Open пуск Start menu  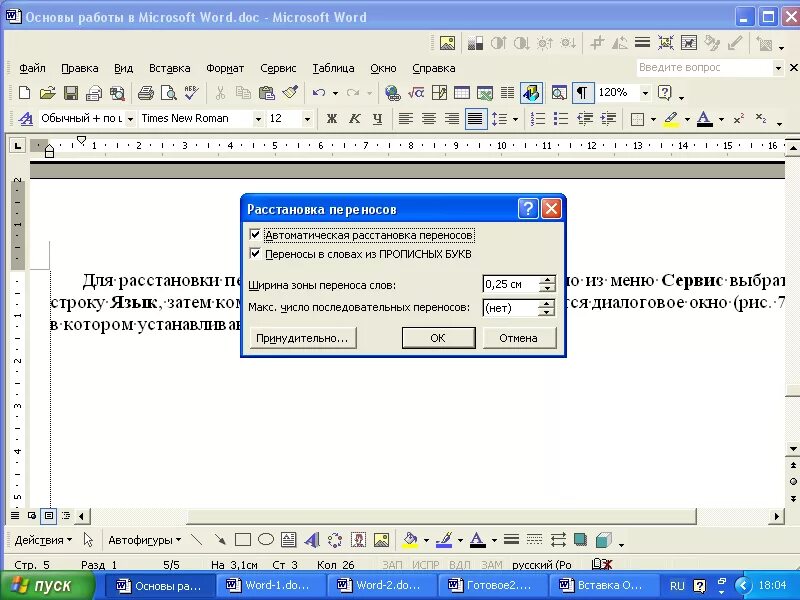pyautogui.click(x=48, y=585)
